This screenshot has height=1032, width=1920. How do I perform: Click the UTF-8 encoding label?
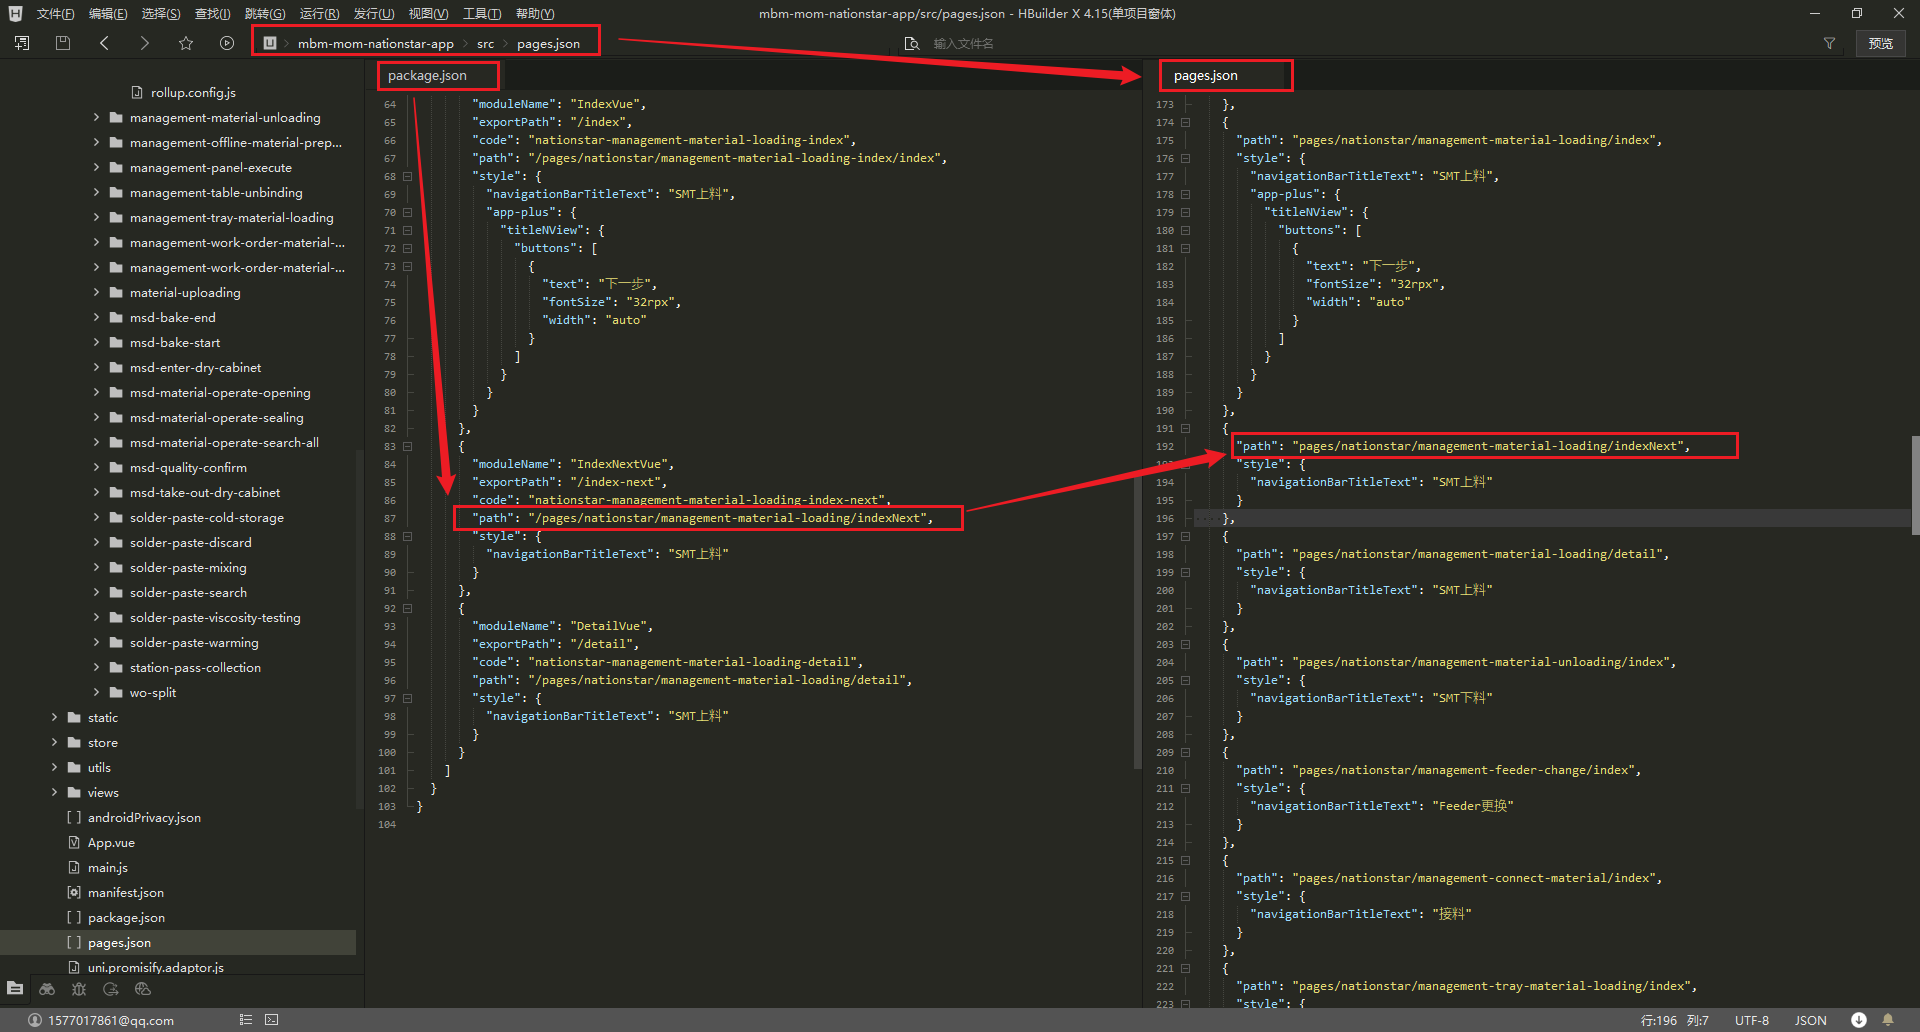coord(1751,1020)
